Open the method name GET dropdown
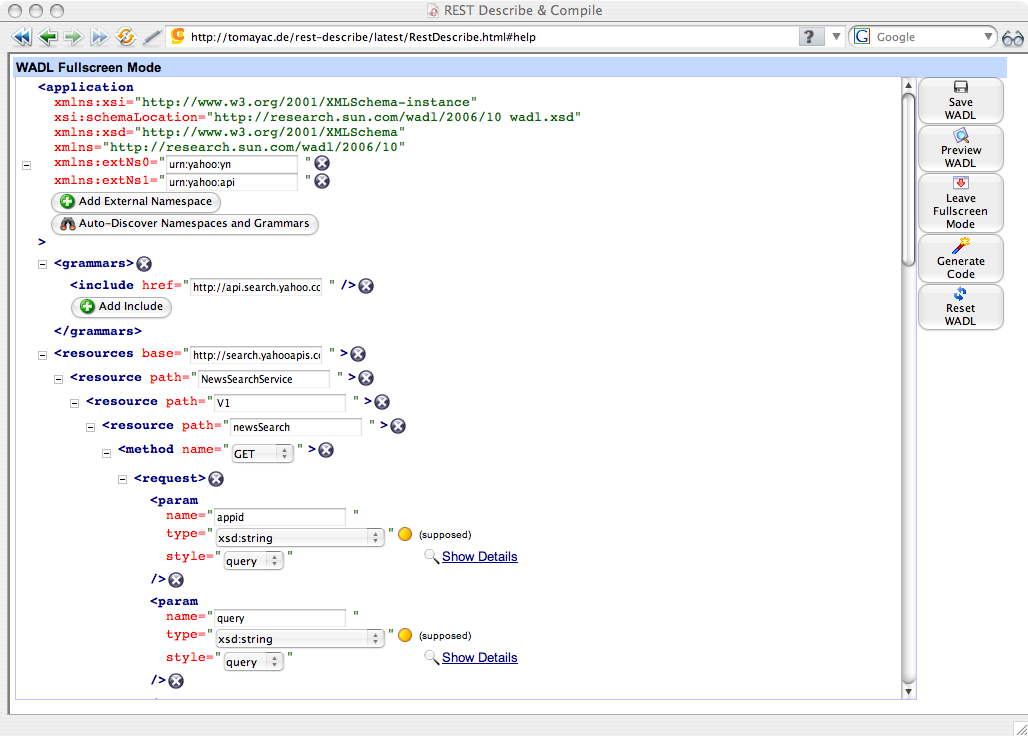Image resolution: width=1028 pixels, height=736 pixels. coord(262,454)
